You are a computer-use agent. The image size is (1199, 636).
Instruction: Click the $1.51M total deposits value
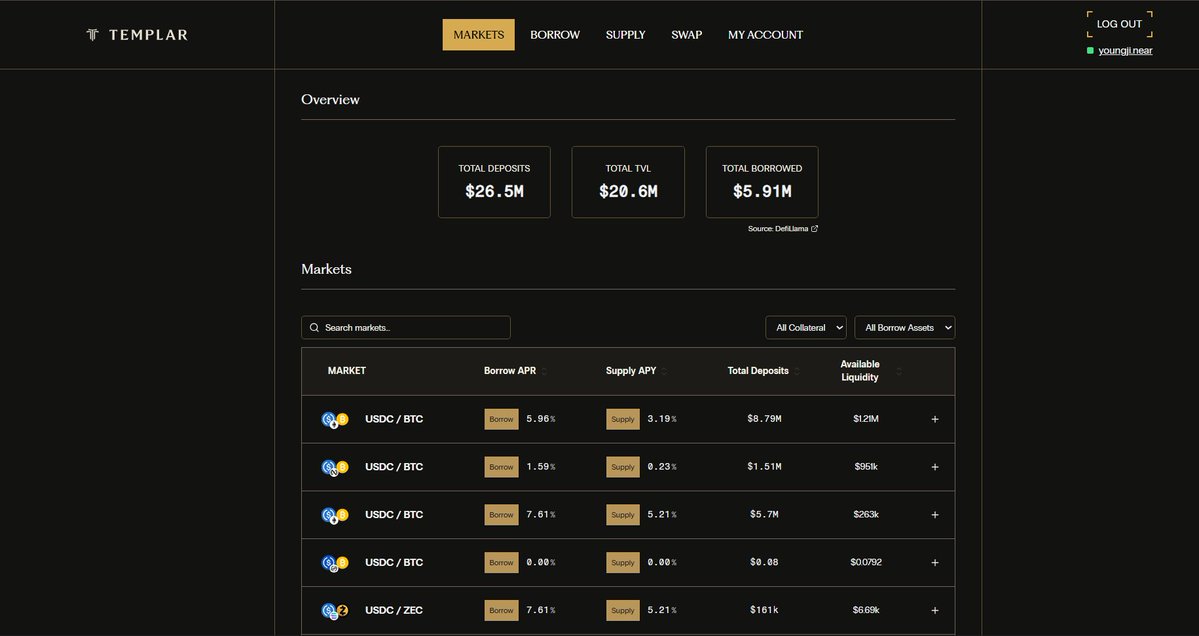(764, 467)
